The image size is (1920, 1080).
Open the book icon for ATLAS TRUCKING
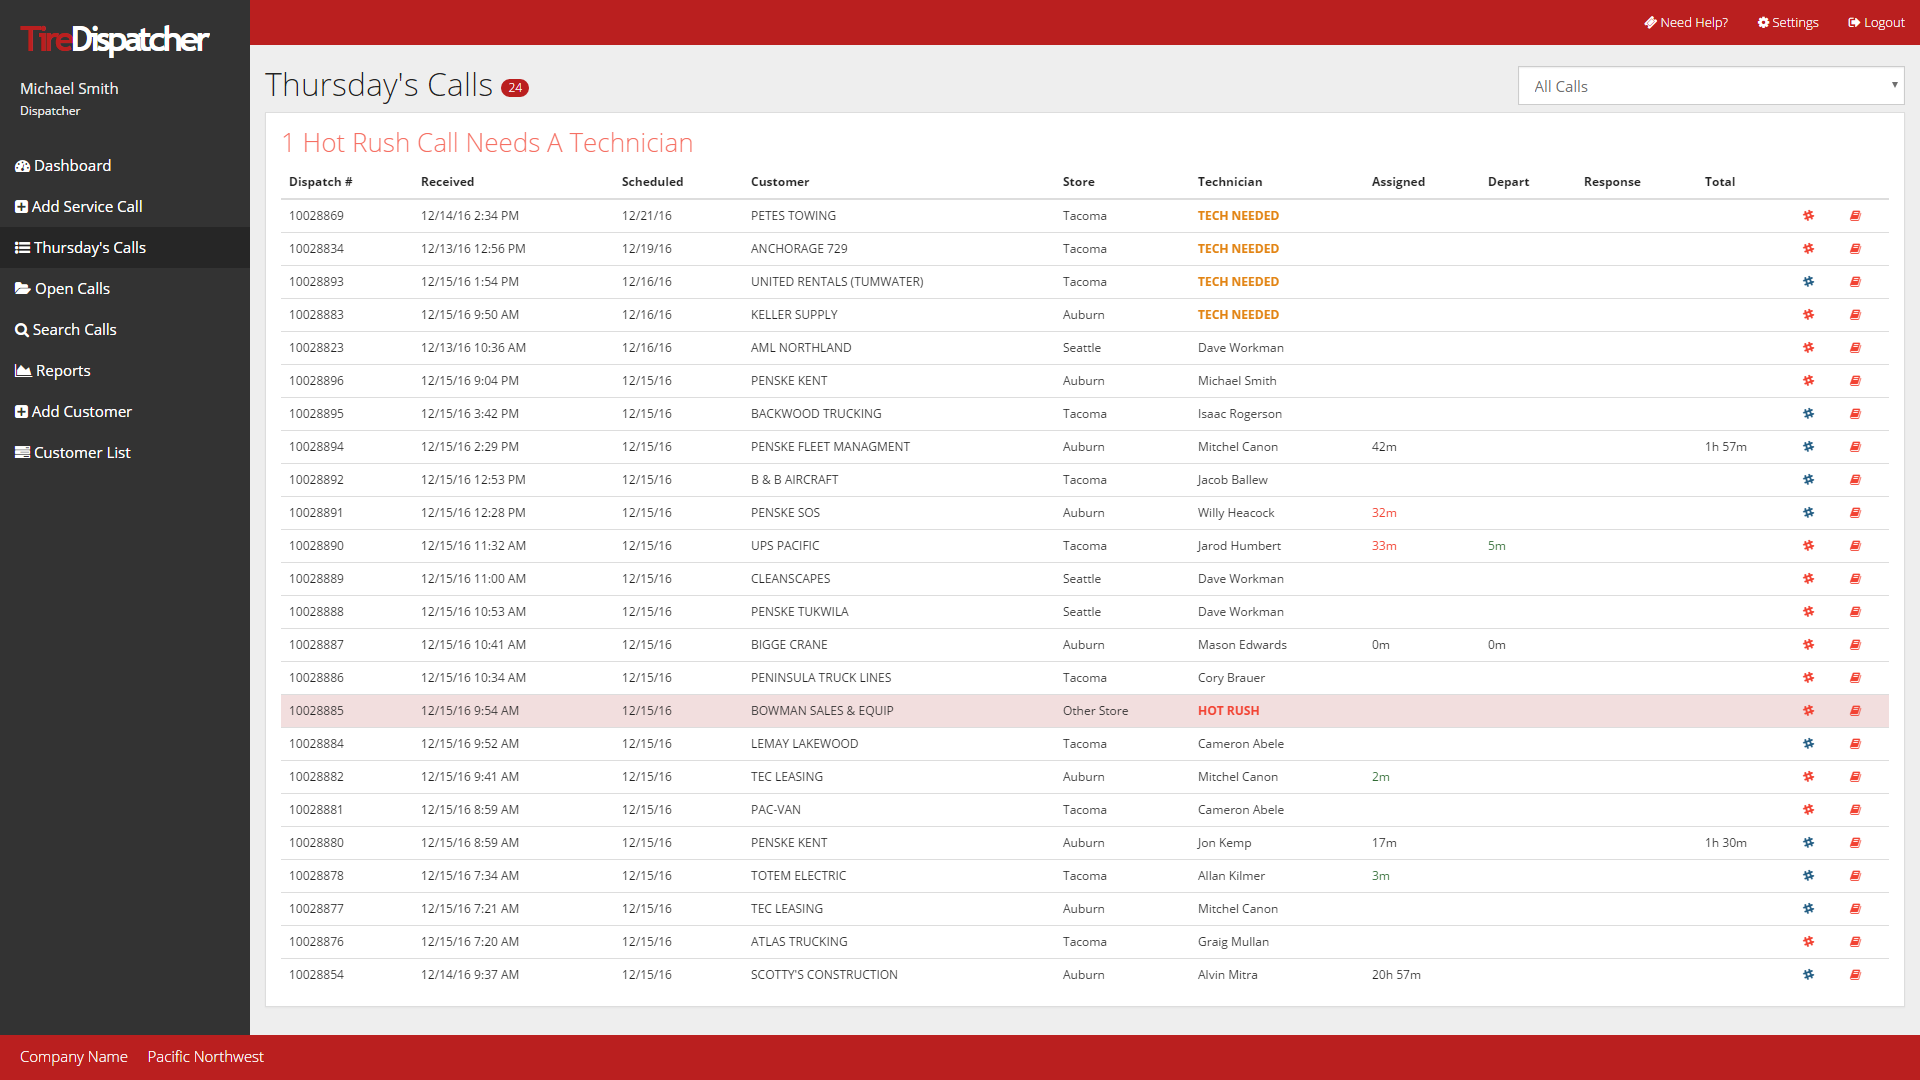tap(1855, 942)
